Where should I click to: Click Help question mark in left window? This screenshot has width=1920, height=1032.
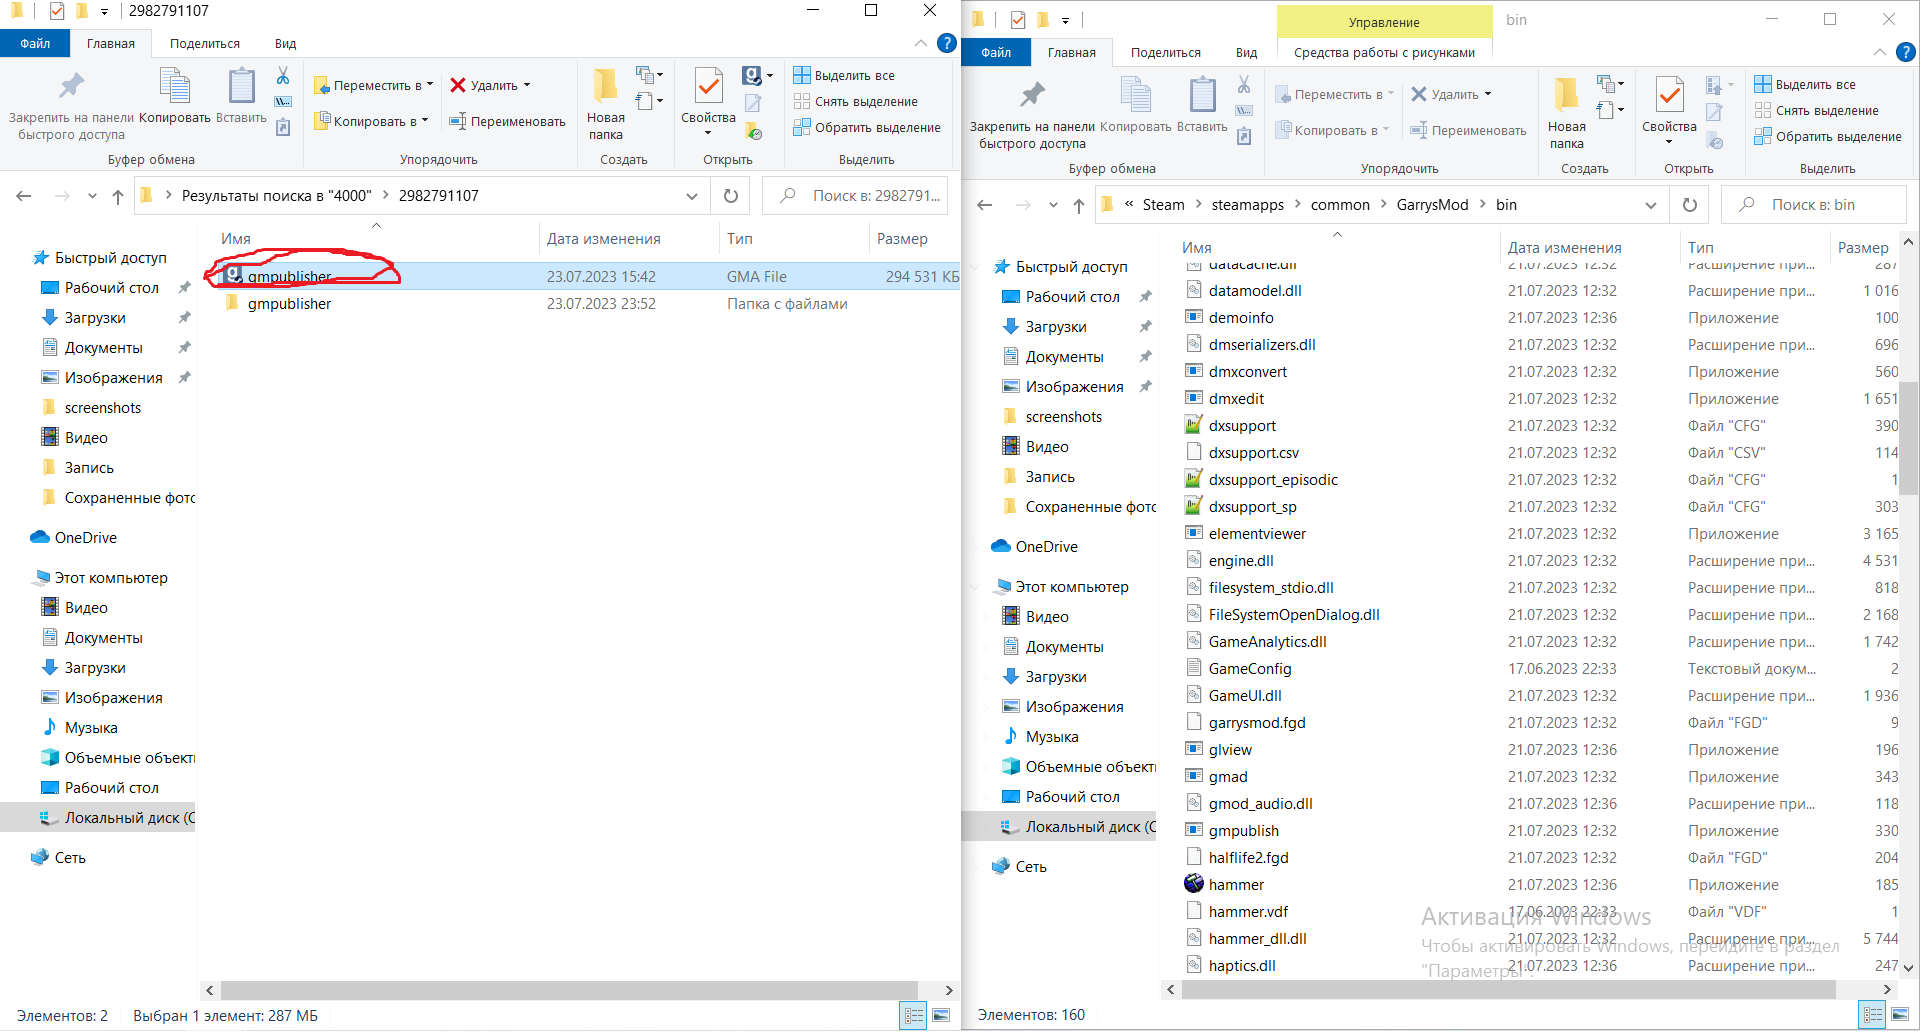click(x=946, y=43)
